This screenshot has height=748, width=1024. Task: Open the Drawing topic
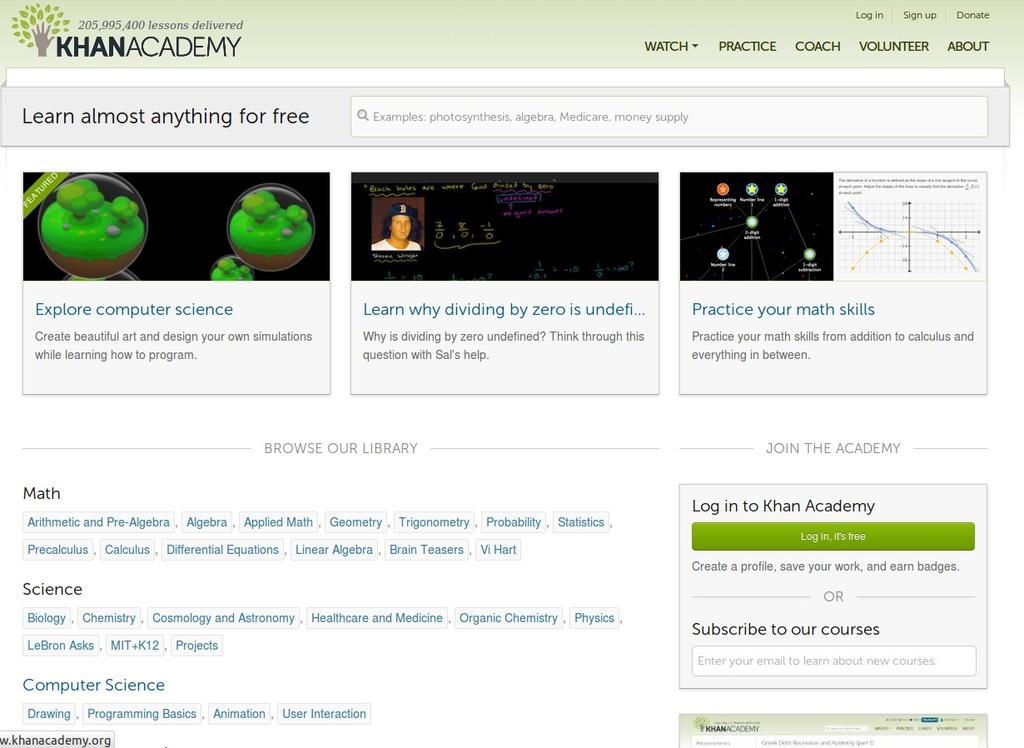(49, 713)
